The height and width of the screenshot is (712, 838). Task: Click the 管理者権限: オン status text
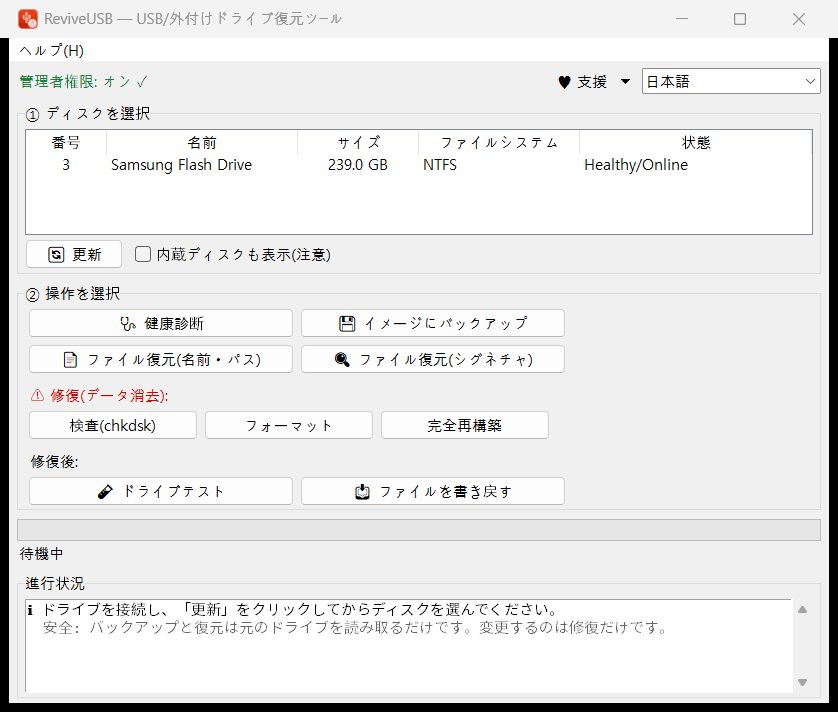(x=83, y=82)
